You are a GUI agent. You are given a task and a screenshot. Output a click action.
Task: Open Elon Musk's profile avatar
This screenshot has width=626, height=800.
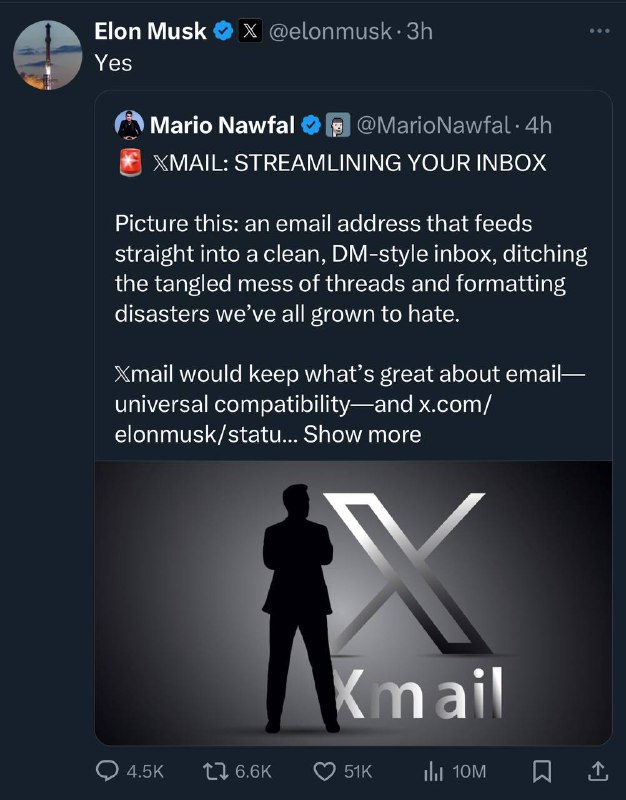[x=47, y=54]
